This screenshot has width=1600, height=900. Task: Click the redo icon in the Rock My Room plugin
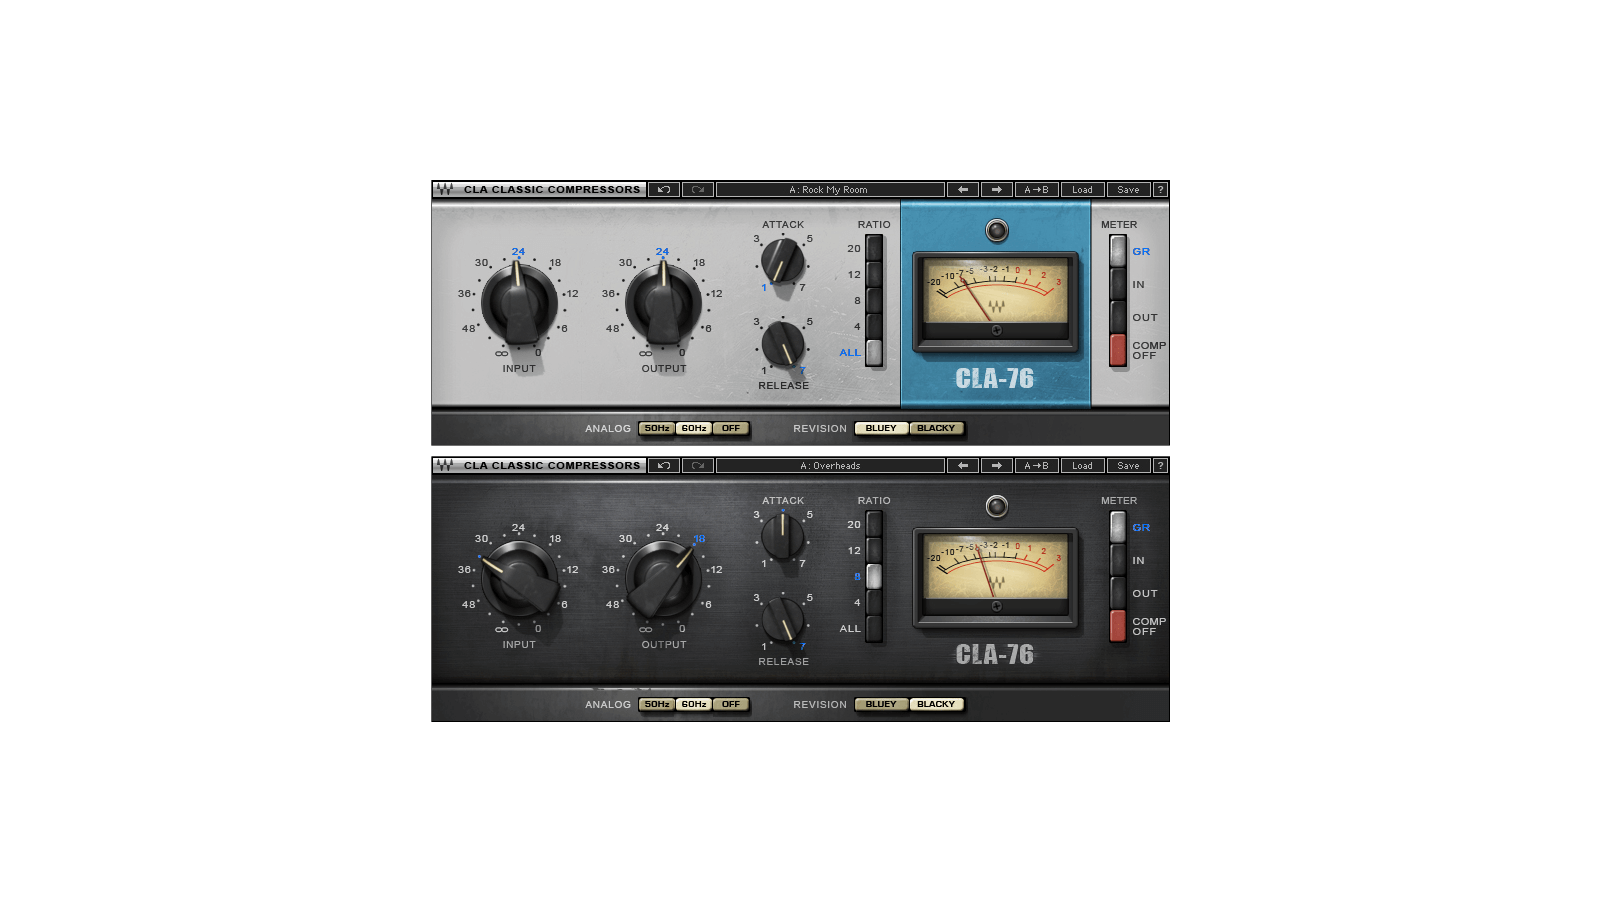click(x=698, y=189)
